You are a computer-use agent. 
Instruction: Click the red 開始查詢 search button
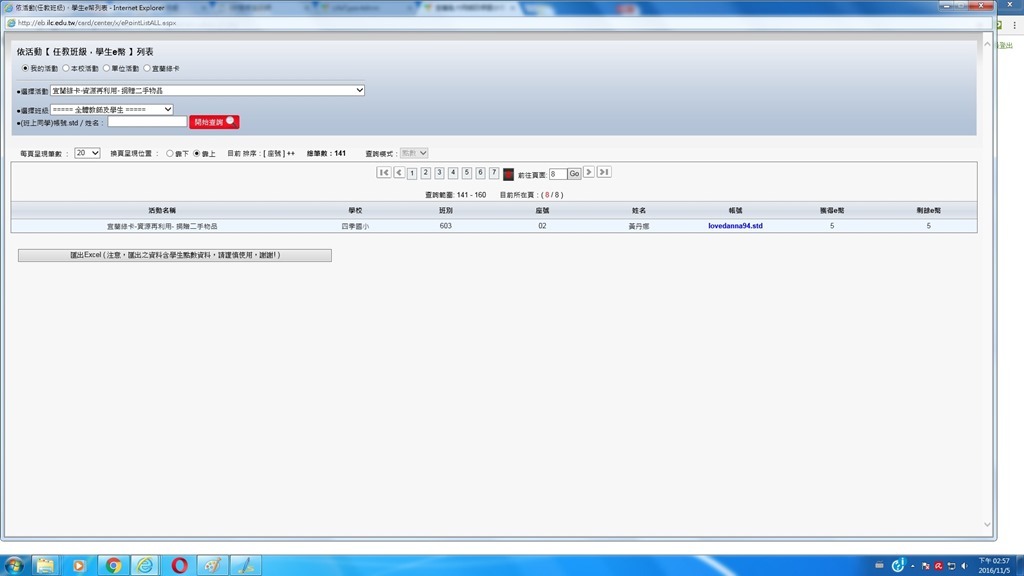tap(214, 122)
